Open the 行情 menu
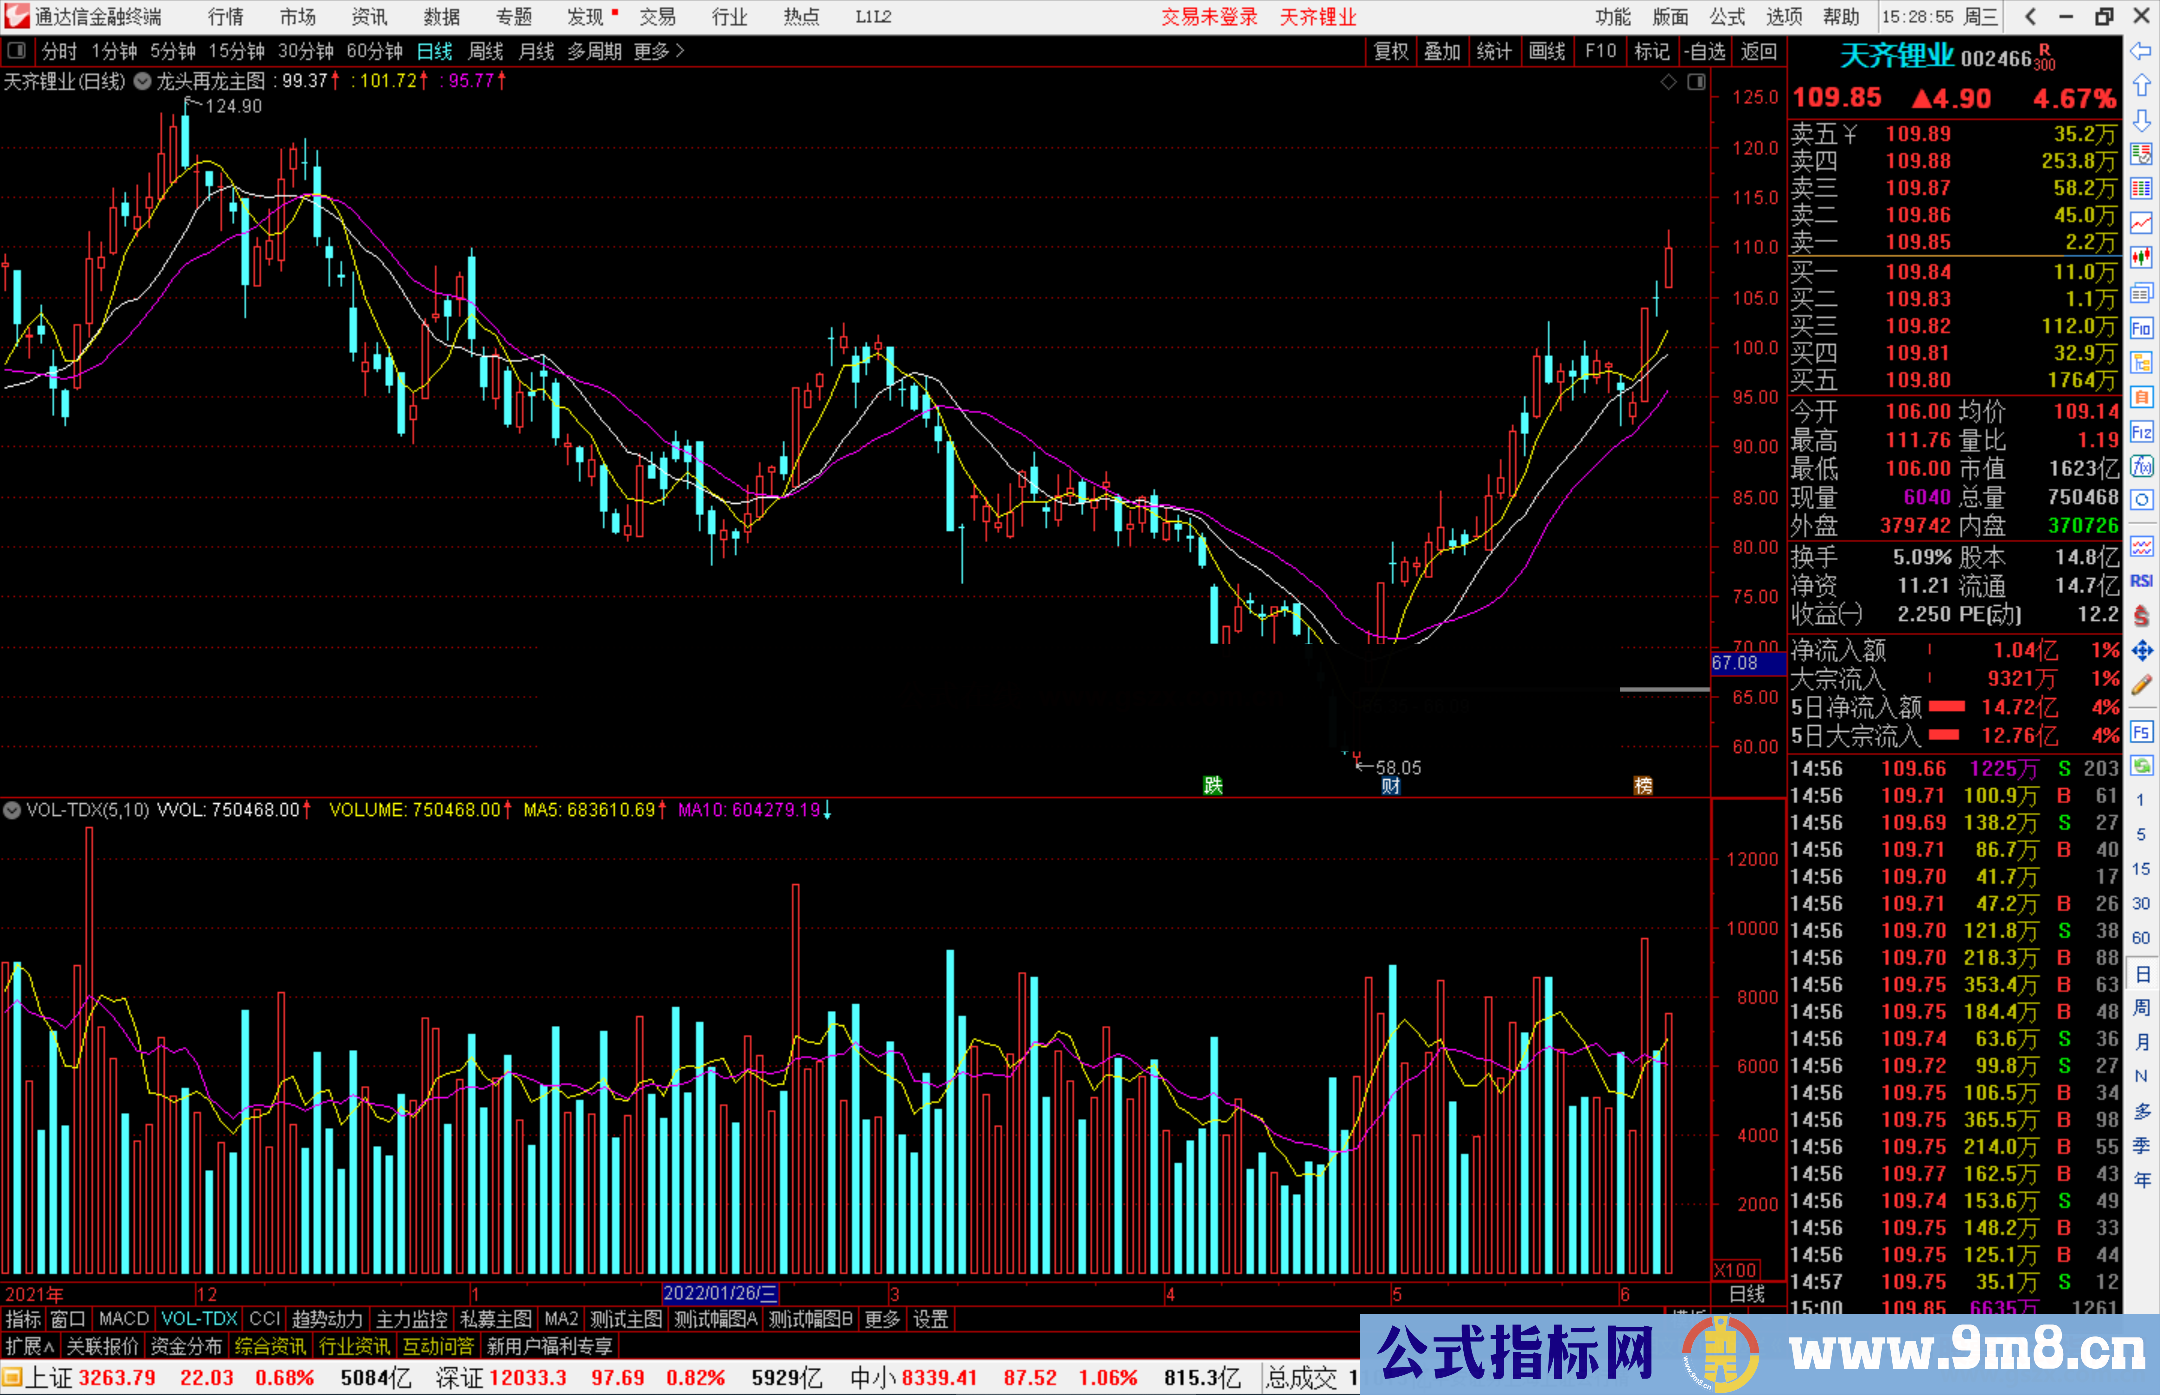Image resolution: width=2160 pixels, height=1395 pixels. (225, 17)
